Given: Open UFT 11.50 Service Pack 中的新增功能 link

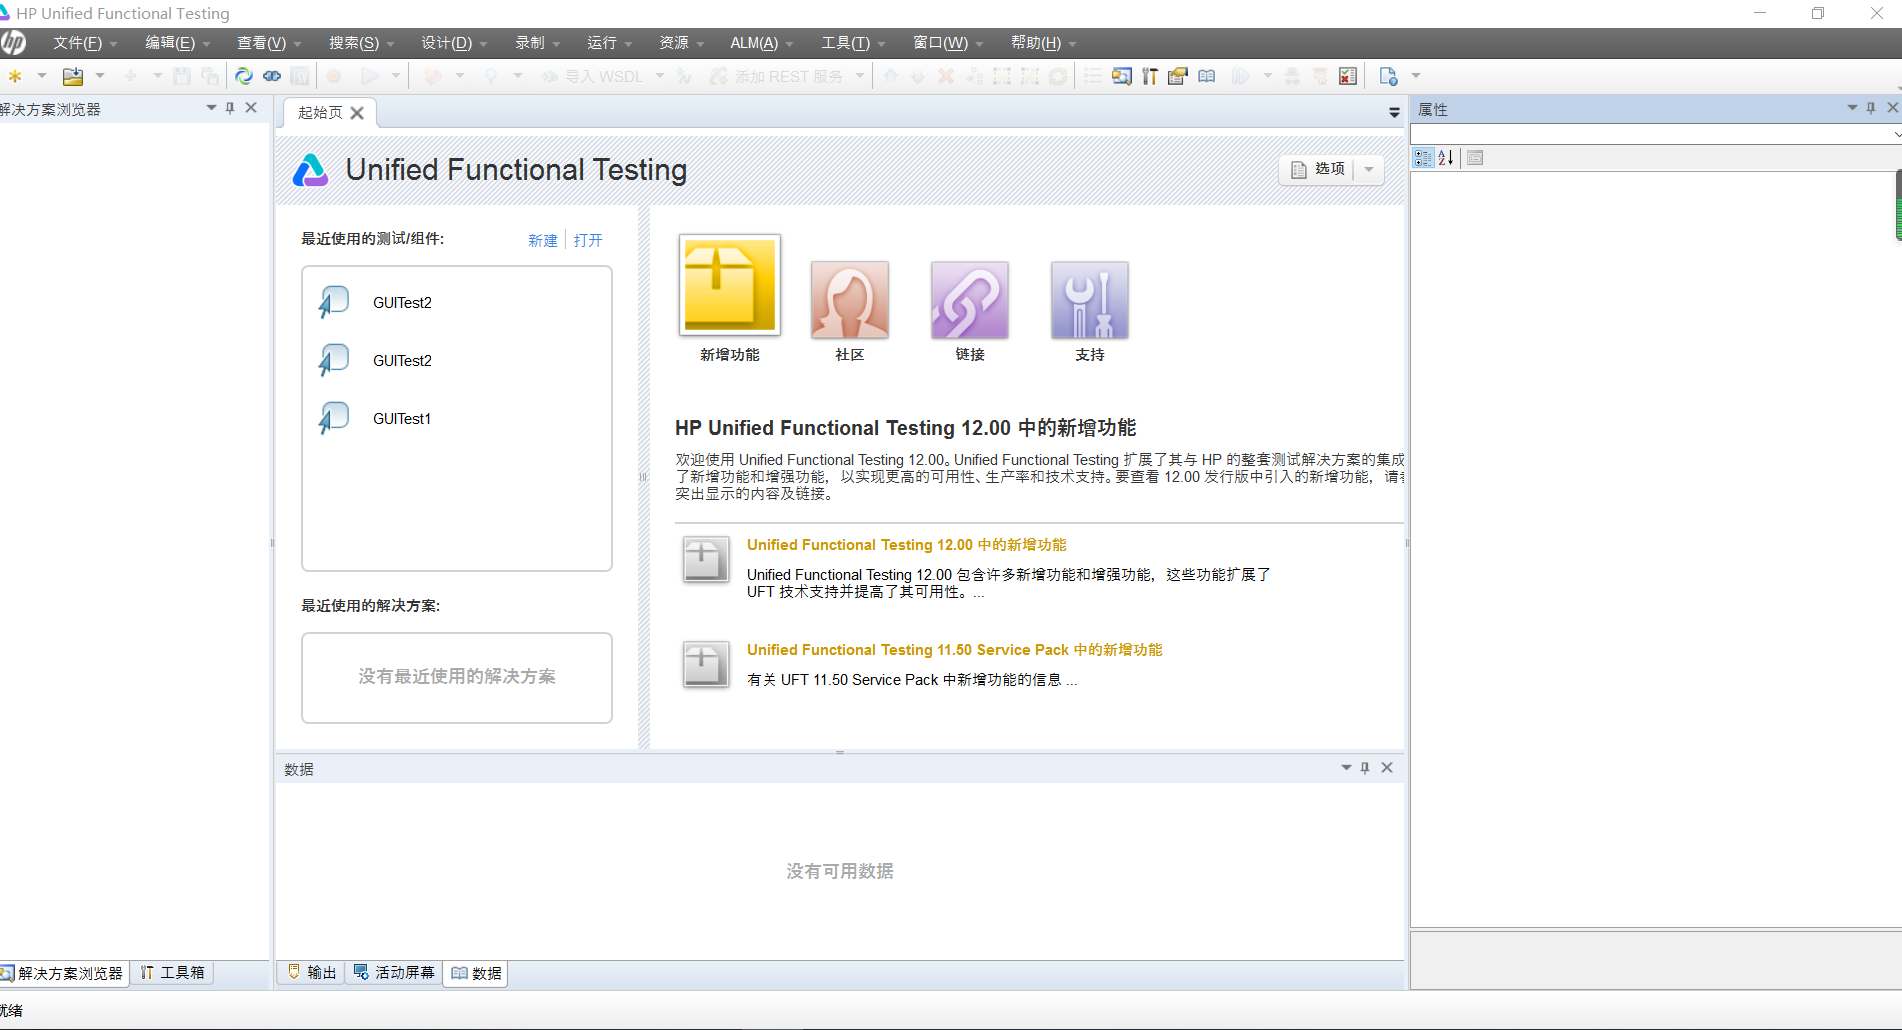Looking at the screenshot, I should [x=955, y=650].
